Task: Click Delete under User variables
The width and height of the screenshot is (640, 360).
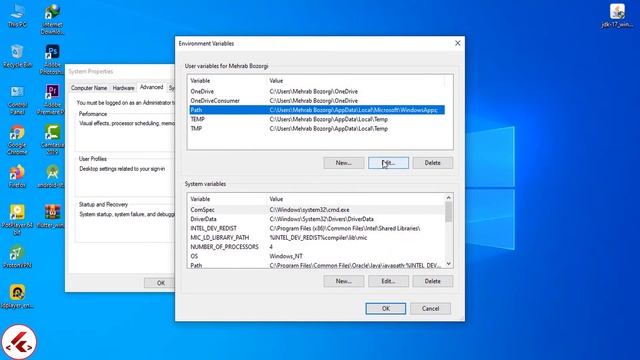Action: 433,163
